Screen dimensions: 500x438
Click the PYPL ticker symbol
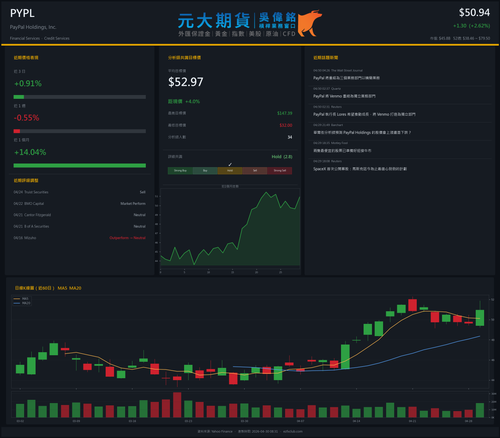click(22, 13)
